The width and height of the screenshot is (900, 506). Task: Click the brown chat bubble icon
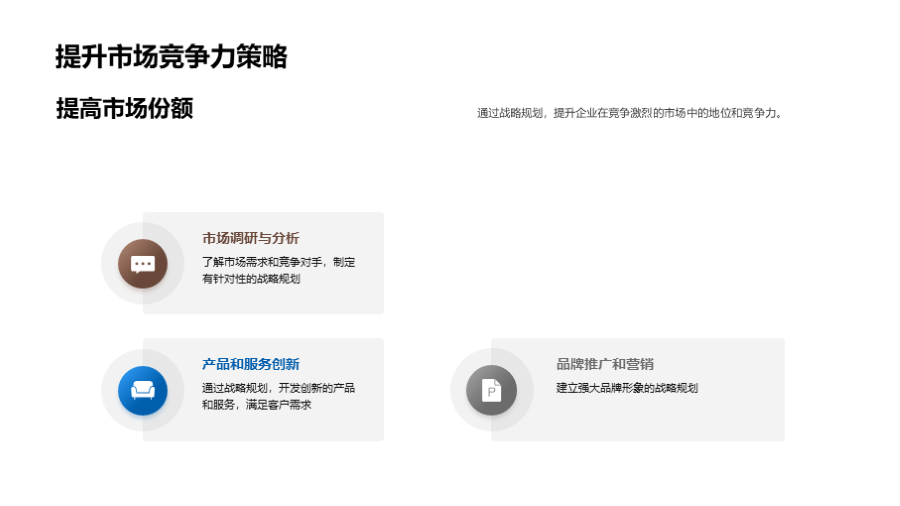143,264
